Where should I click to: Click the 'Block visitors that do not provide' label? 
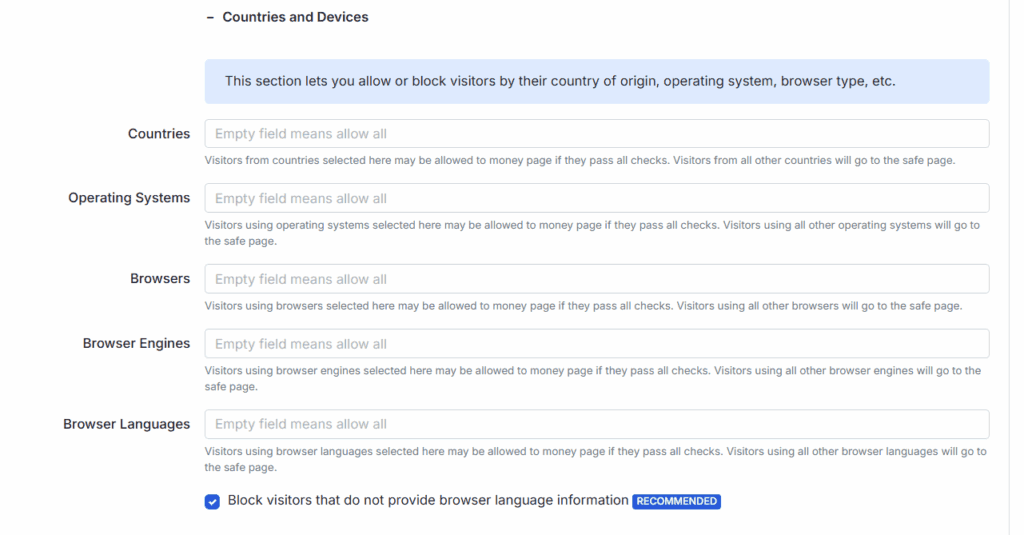click(427, 500)
